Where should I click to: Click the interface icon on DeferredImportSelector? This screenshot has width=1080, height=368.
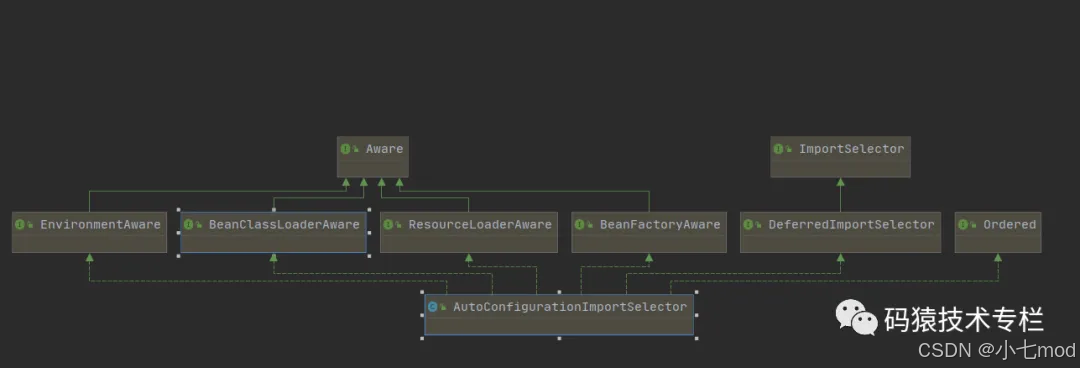point(749,225)
